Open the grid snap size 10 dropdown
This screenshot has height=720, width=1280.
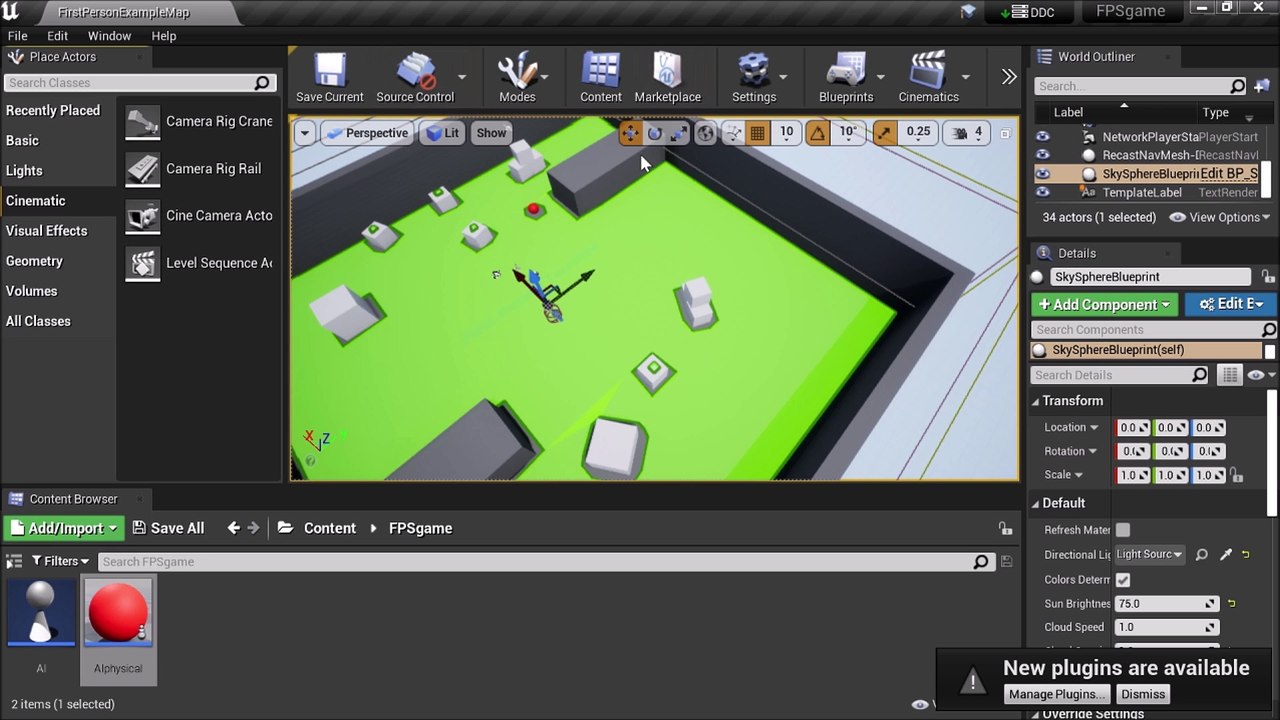coord(787,132)
